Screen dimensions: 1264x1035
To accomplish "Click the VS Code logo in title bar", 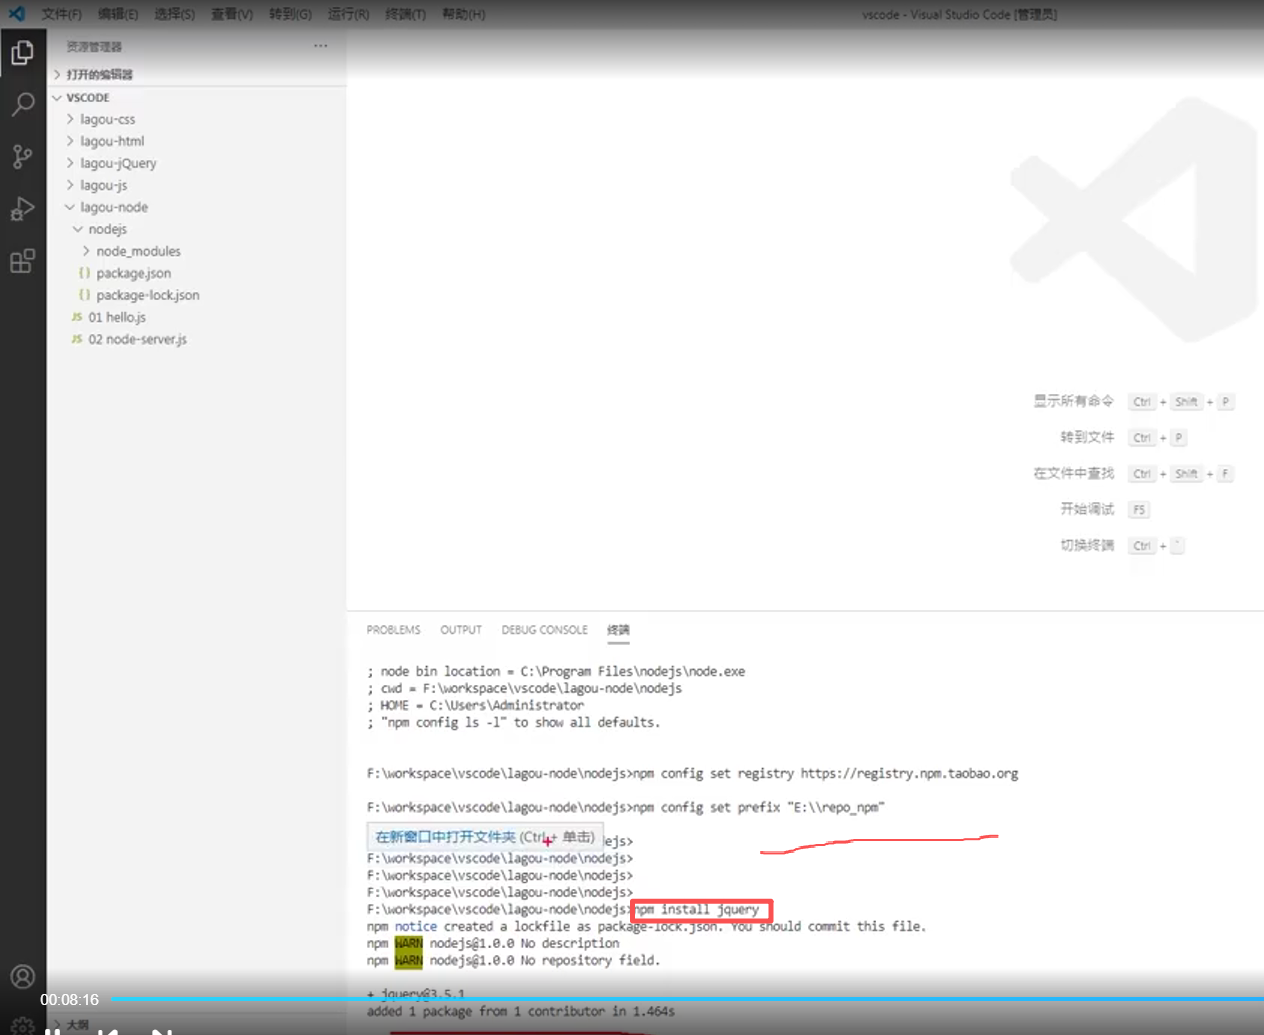I will [x=17, y=14].
